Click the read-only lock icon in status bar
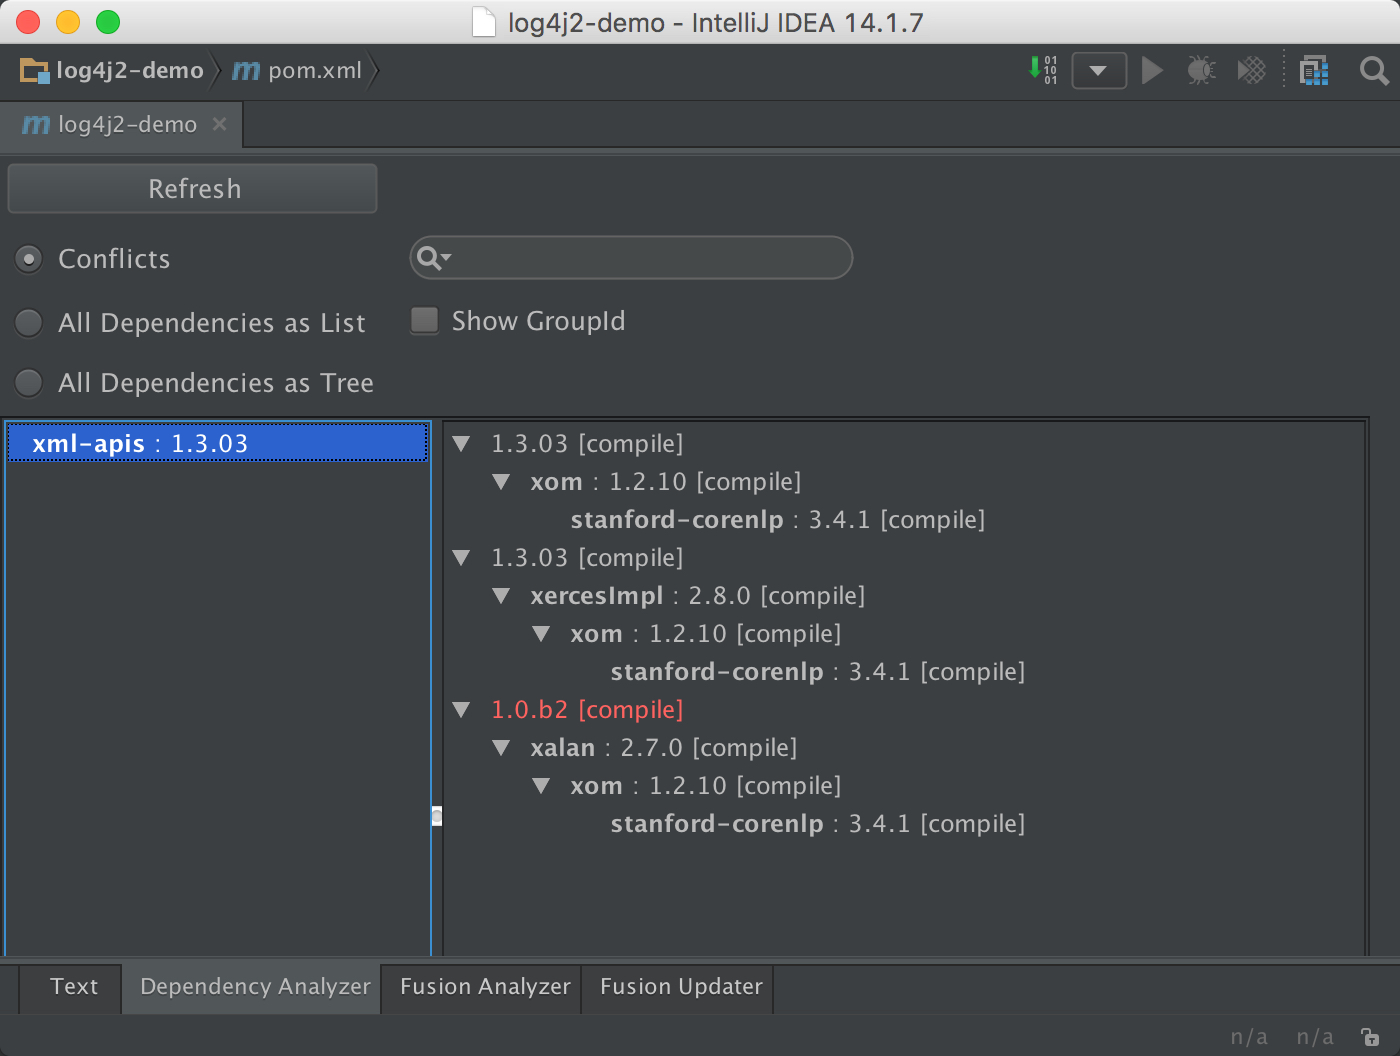The width and height of the screenshot is (1400, 1056). 1370,1037
